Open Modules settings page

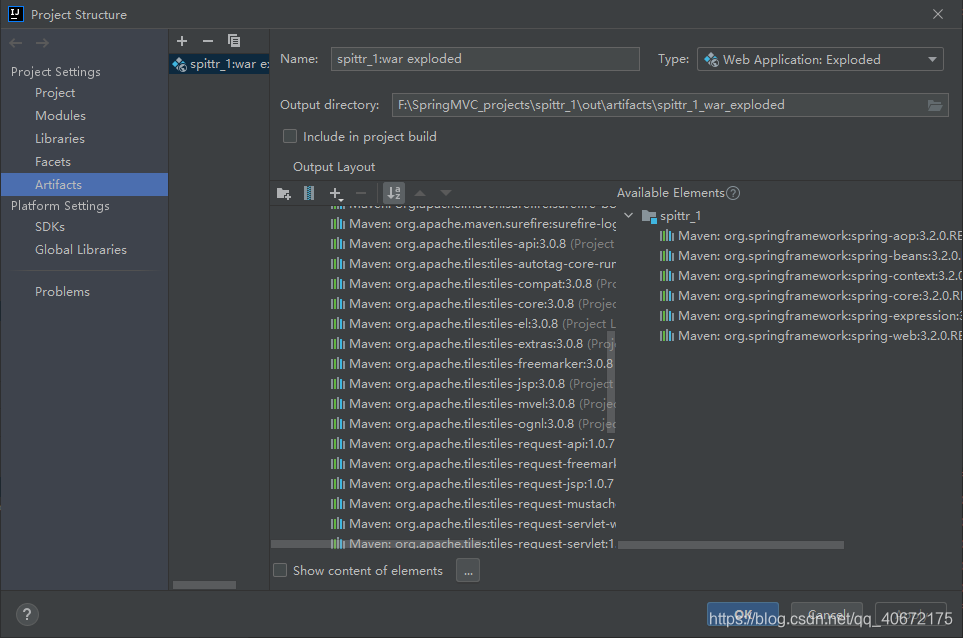(60, 115)
